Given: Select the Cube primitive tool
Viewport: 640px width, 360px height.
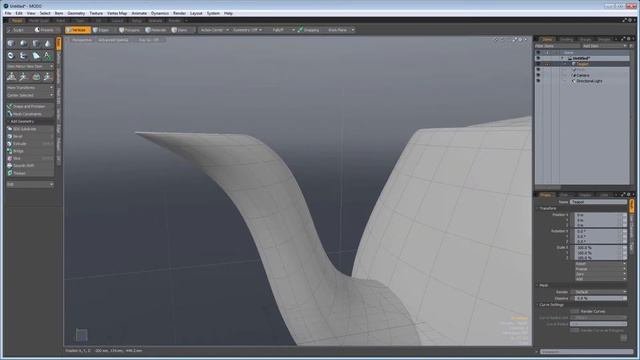Looking at the screenshot, I should click(11, 44).
